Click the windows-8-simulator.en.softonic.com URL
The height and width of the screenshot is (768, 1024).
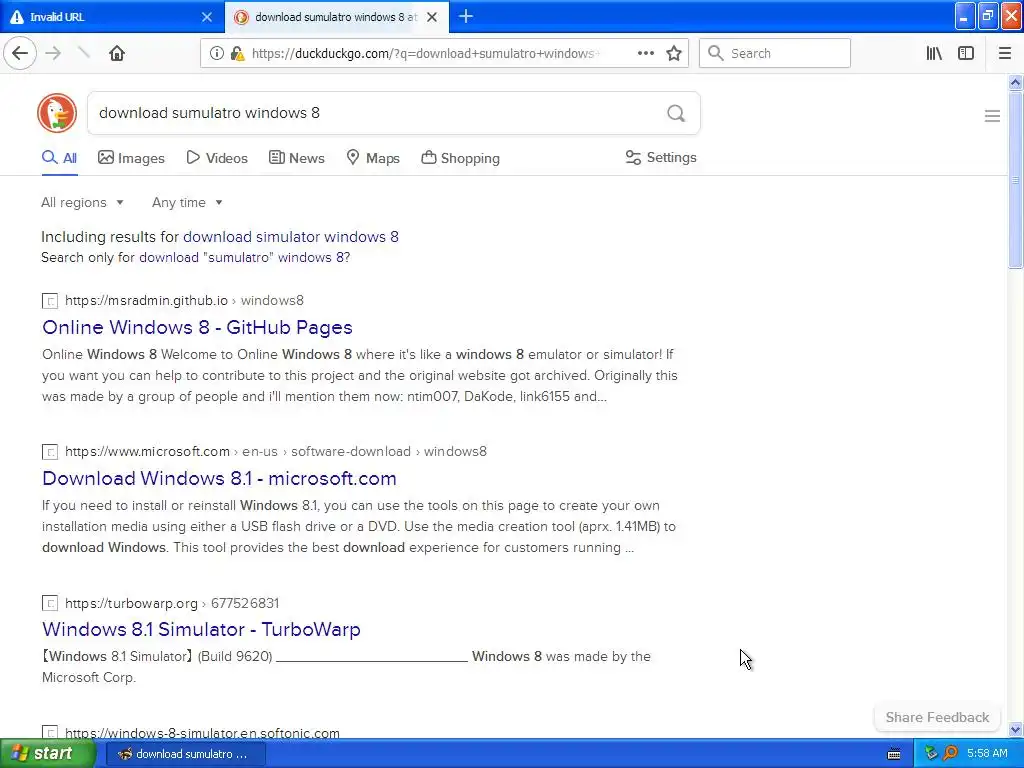pos(202,733)
